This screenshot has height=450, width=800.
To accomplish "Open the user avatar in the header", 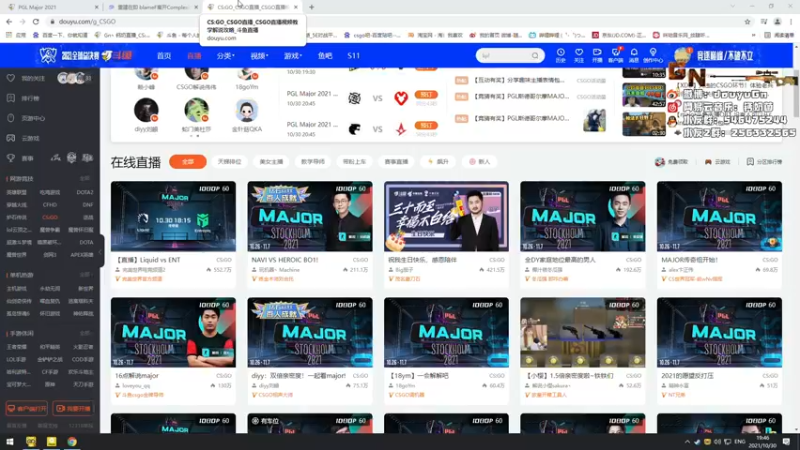I will 682,55.
